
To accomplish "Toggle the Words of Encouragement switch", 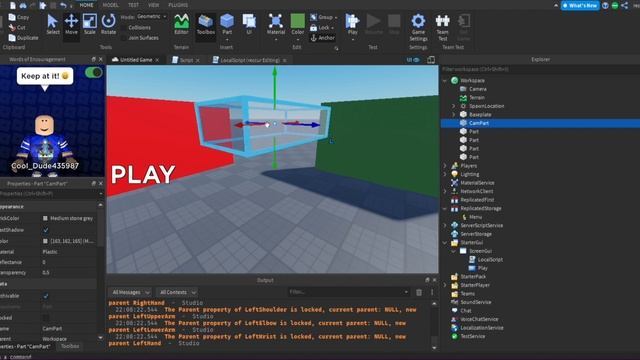I will (94, 73).
